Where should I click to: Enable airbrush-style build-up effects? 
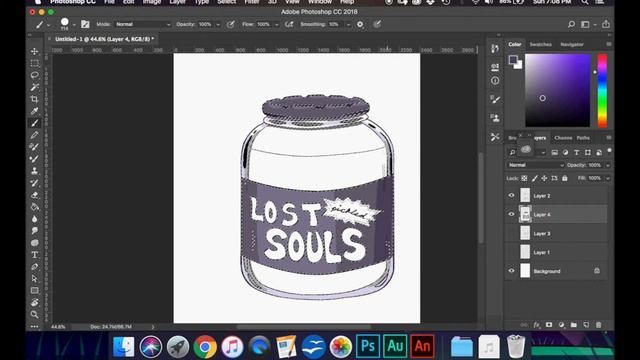click(x=289, y=24)
